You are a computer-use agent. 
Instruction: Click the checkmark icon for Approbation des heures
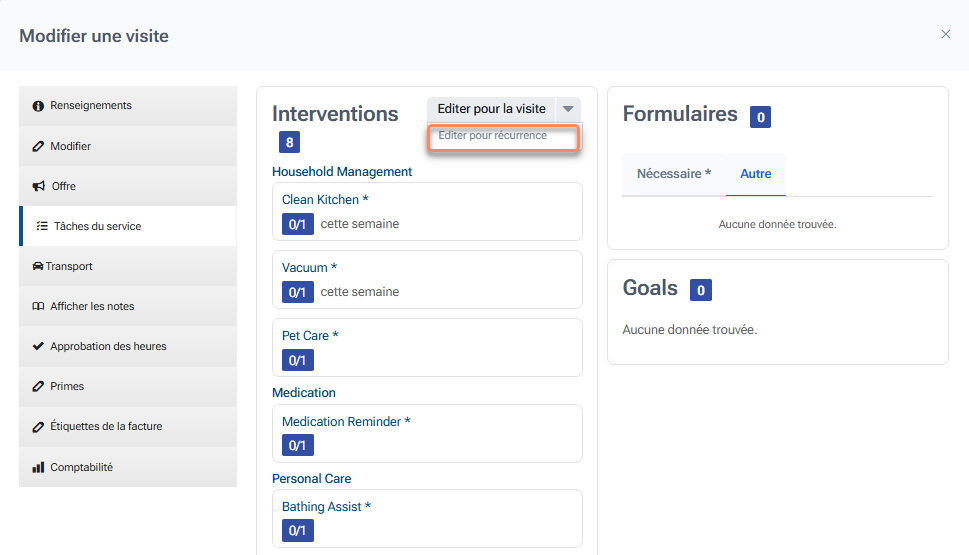coord(38,346)
